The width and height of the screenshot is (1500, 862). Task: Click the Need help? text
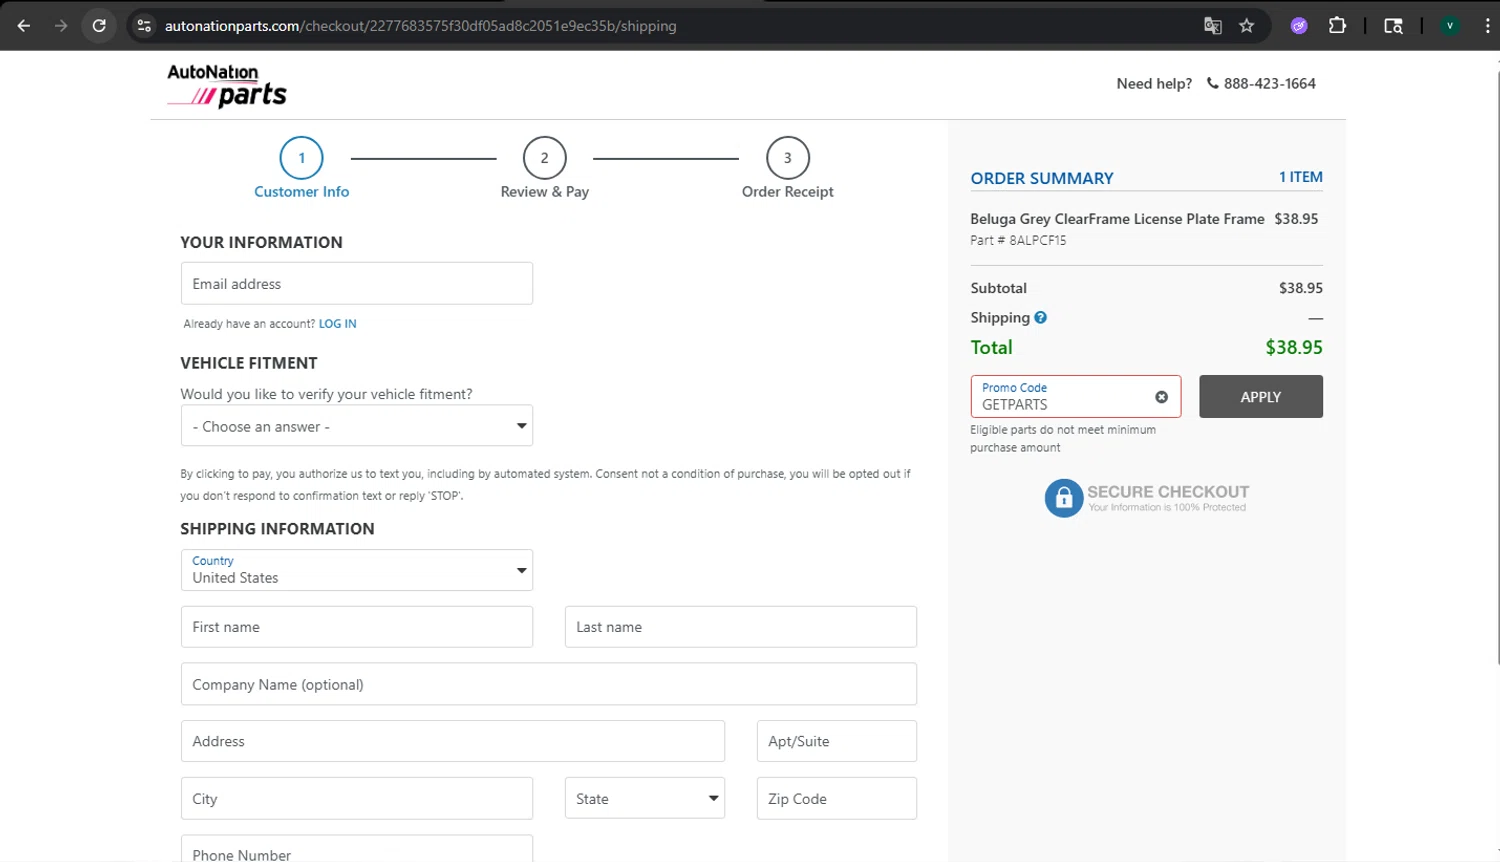click(1154, 84)
